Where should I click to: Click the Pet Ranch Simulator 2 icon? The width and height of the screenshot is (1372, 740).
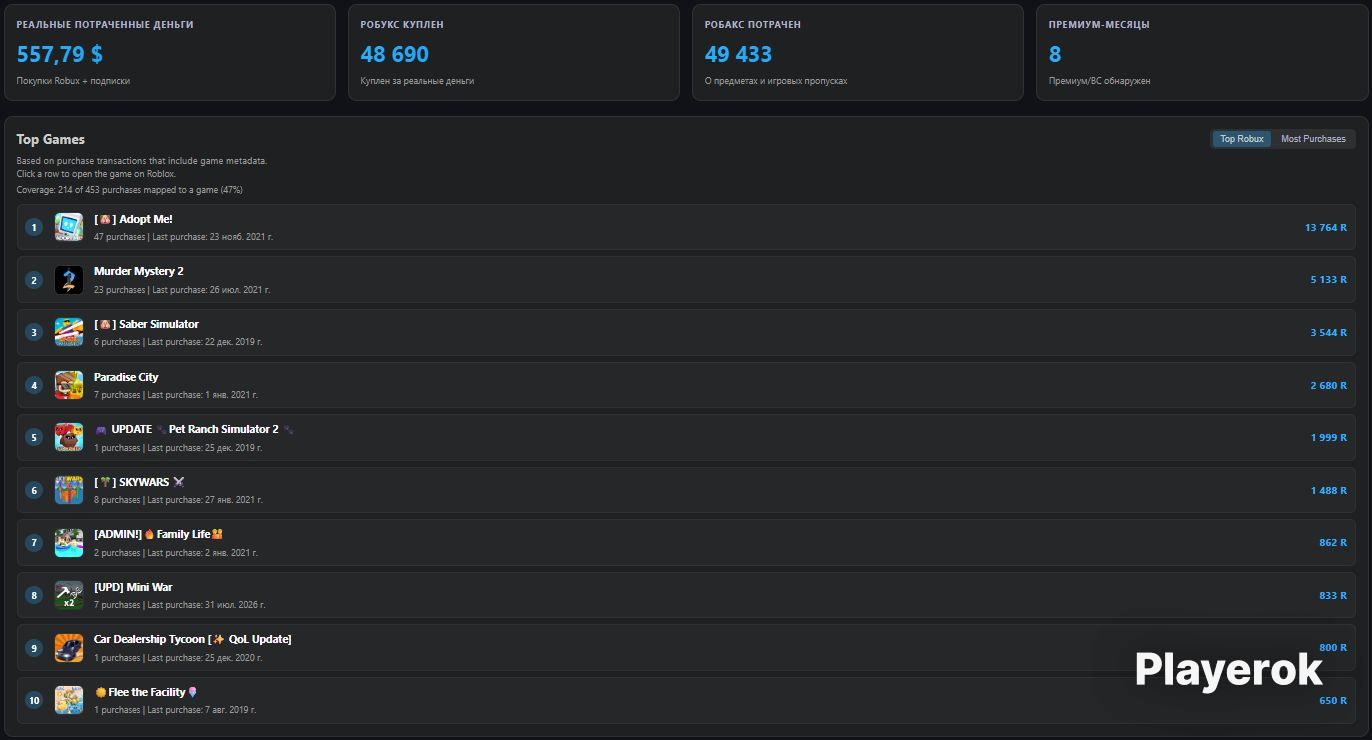pos(69,437)
